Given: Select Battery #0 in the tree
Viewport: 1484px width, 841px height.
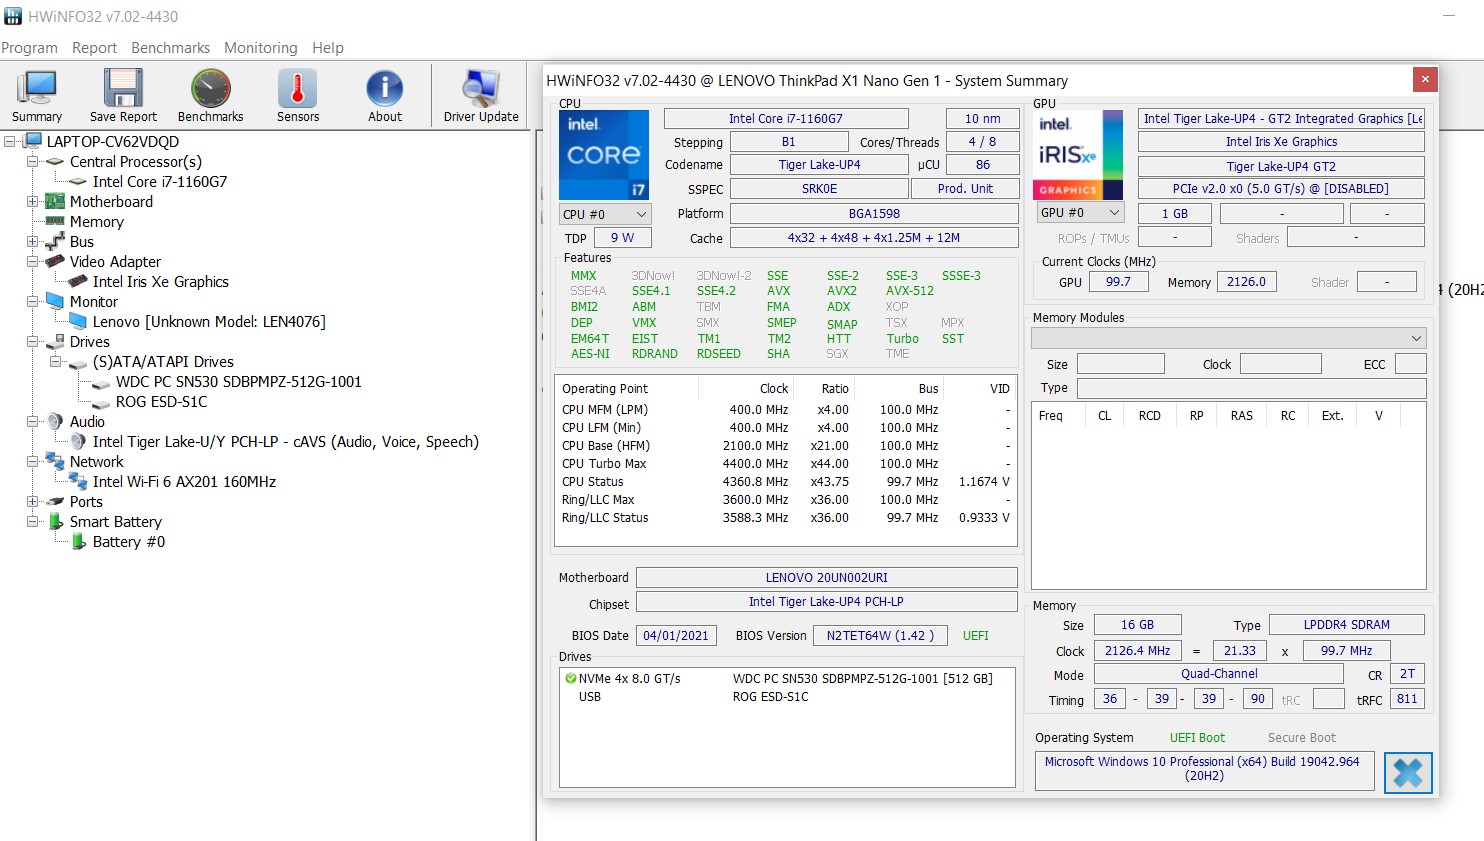Looking at the screenshot, I should point(129,542).
